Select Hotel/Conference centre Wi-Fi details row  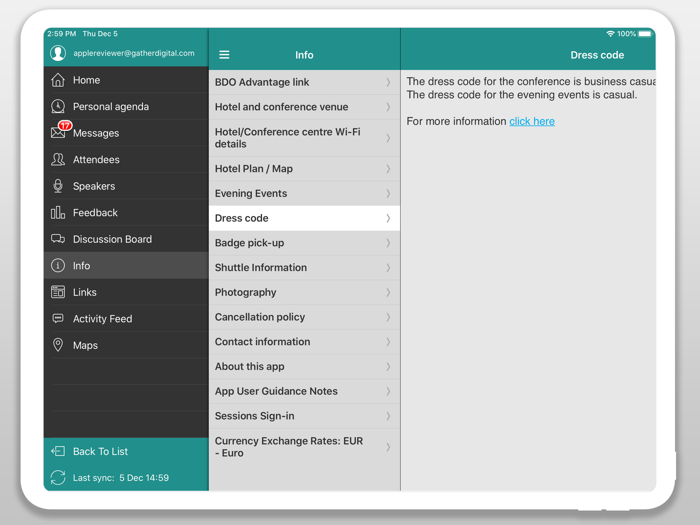click(304, 138)
